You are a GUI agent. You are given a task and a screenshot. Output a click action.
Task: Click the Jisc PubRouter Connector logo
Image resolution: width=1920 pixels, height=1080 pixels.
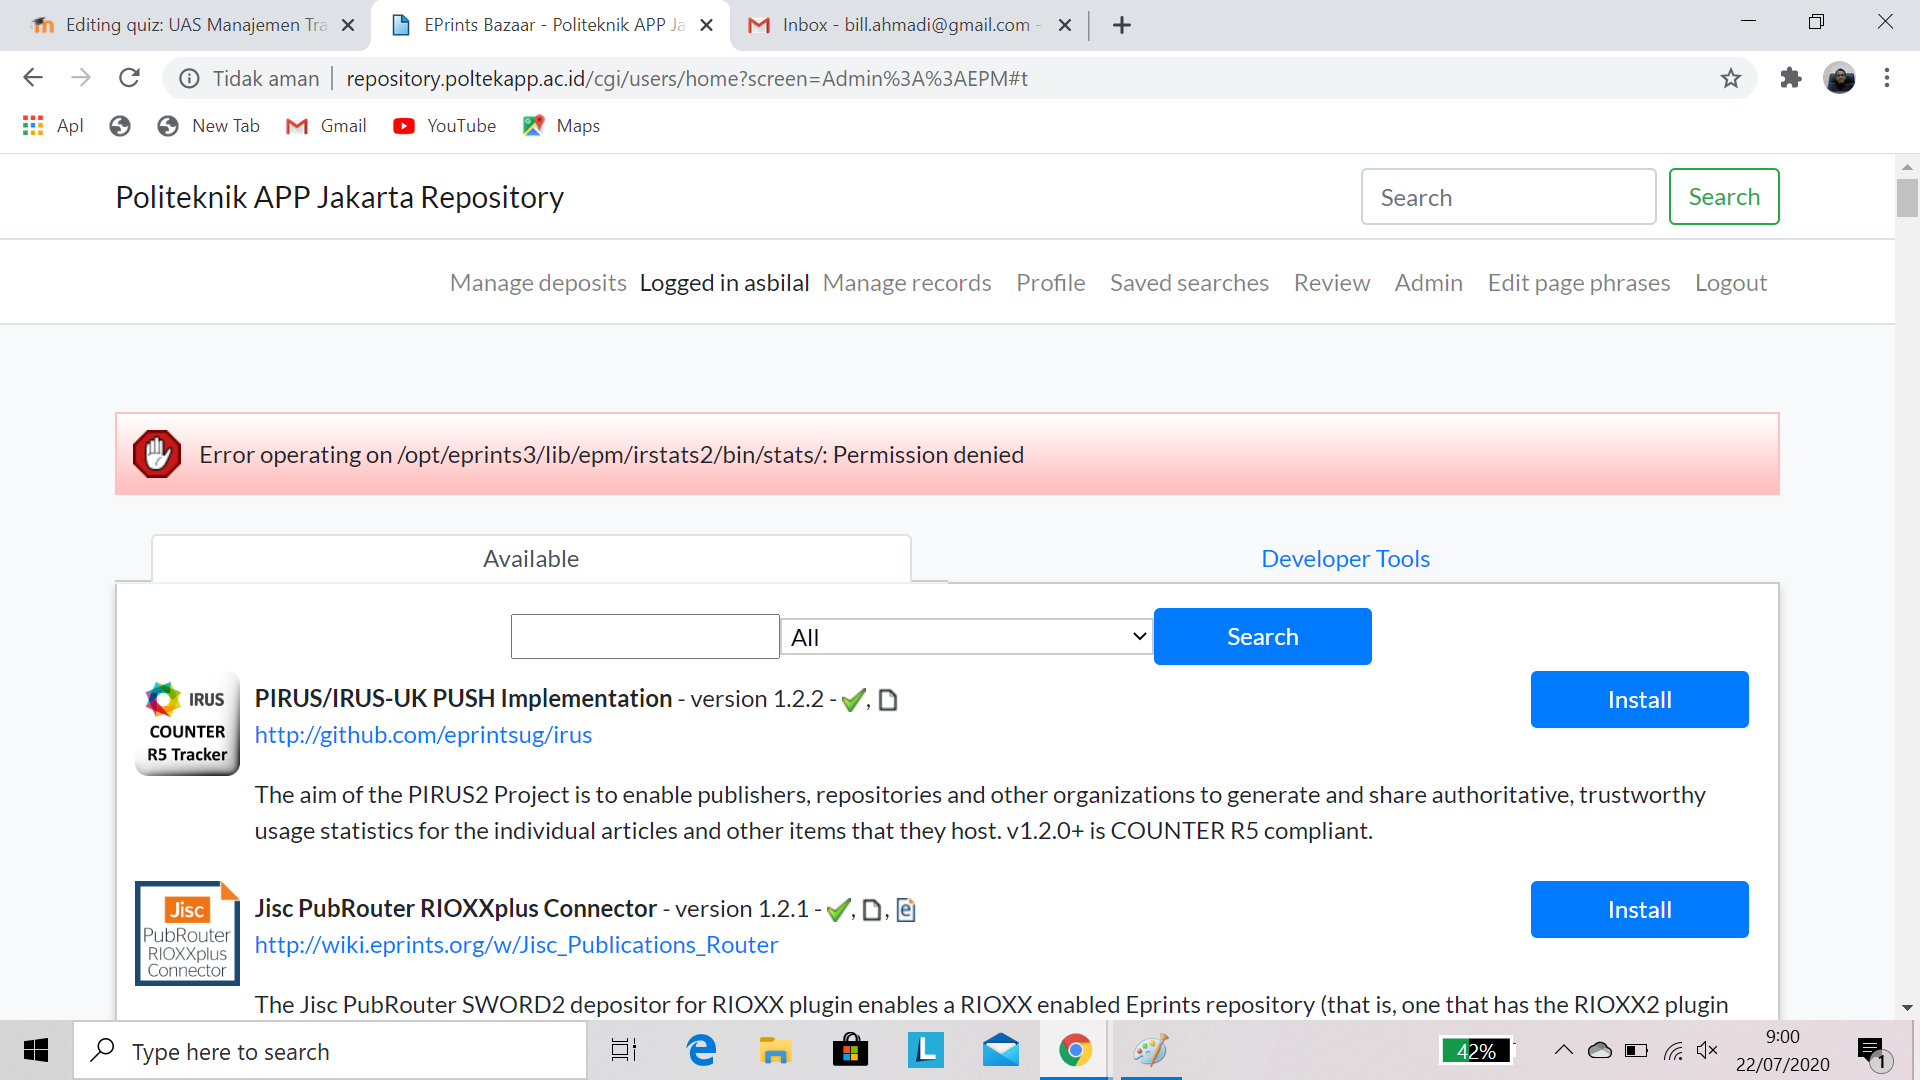[187, 933]
